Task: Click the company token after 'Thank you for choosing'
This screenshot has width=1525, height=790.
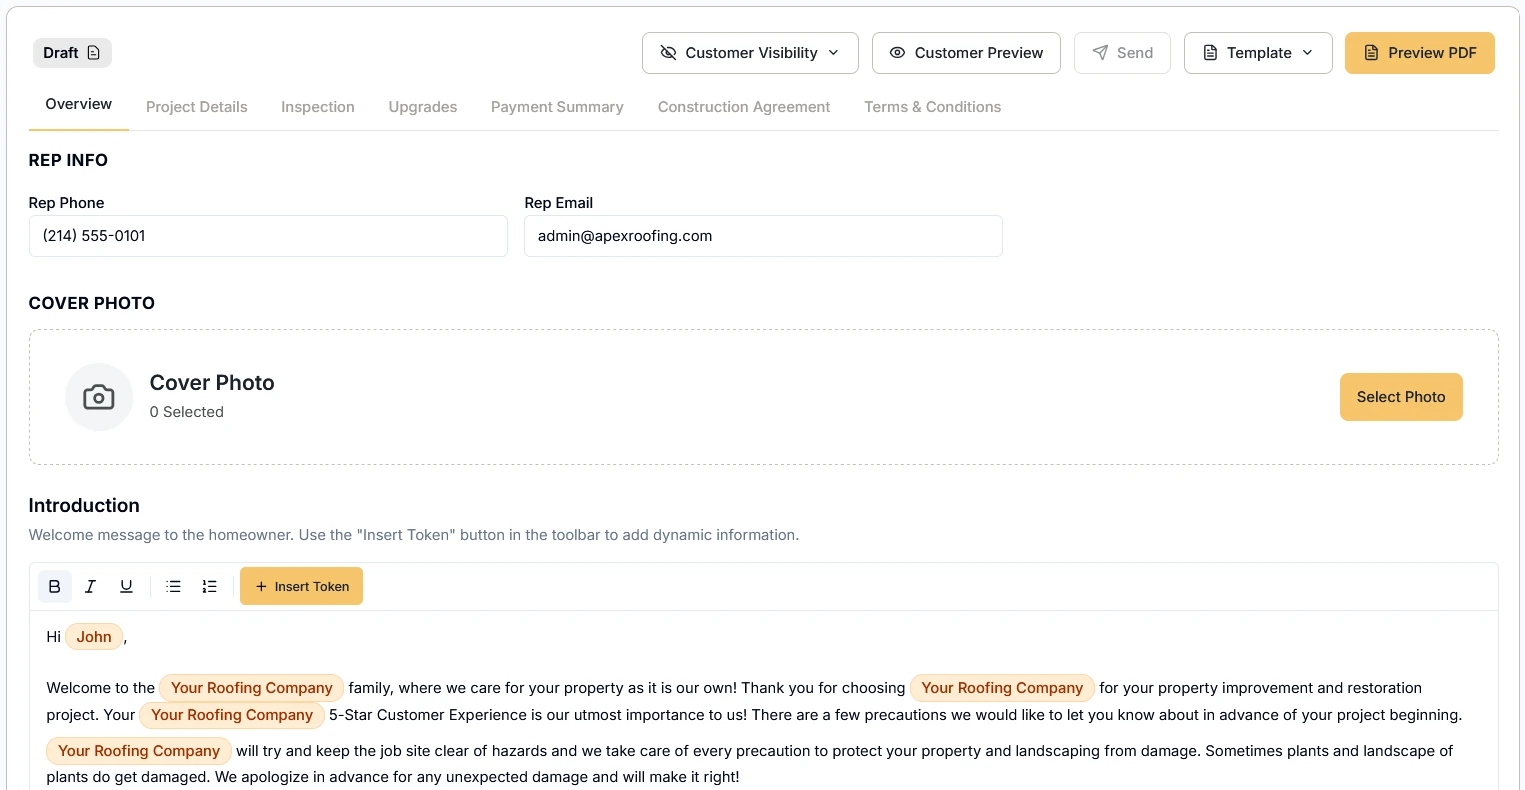Action: [1002, 688]
